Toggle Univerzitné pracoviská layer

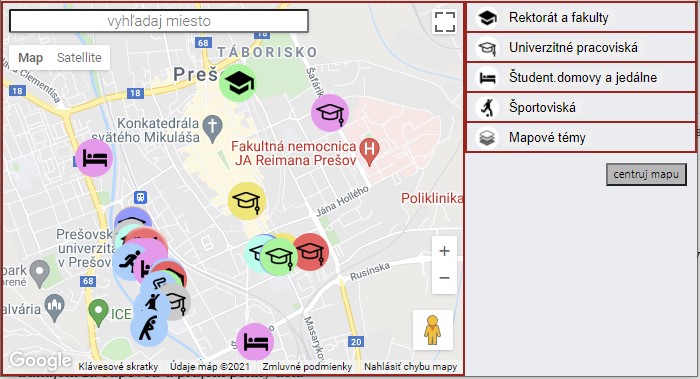click(581, 47)
